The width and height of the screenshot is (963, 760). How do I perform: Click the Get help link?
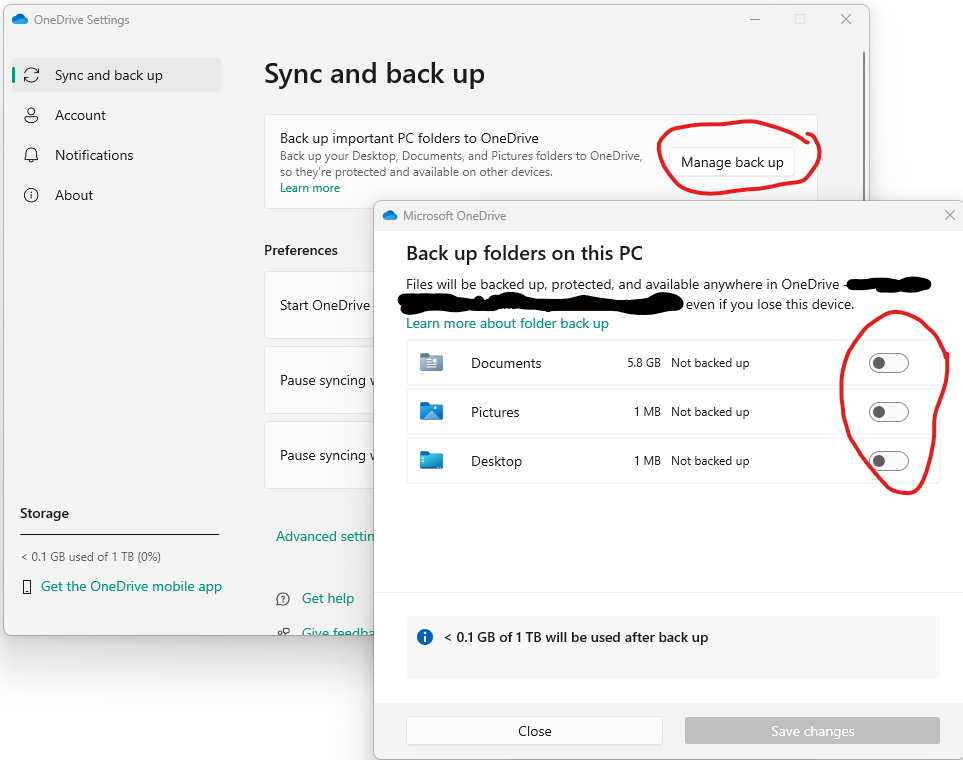[328, 598]
